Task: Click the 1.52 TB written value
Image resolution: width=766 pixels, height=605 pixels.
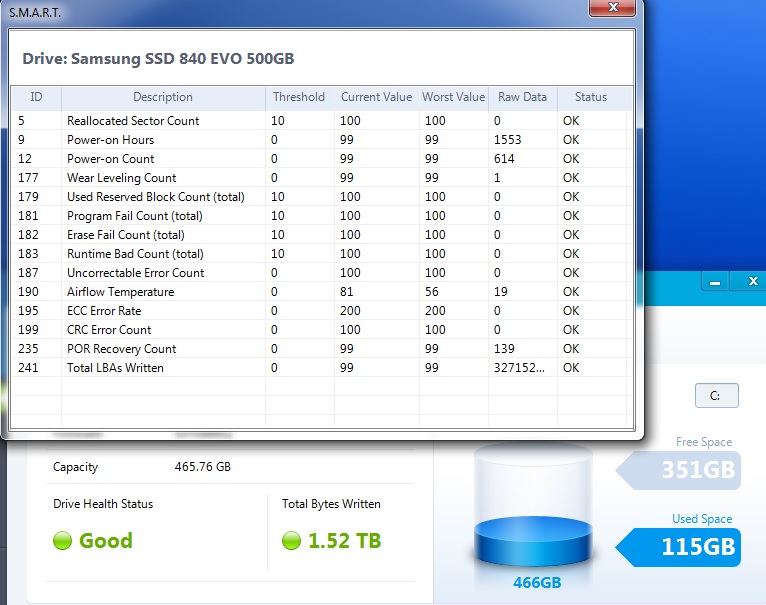Action: [x=344, y=540]
